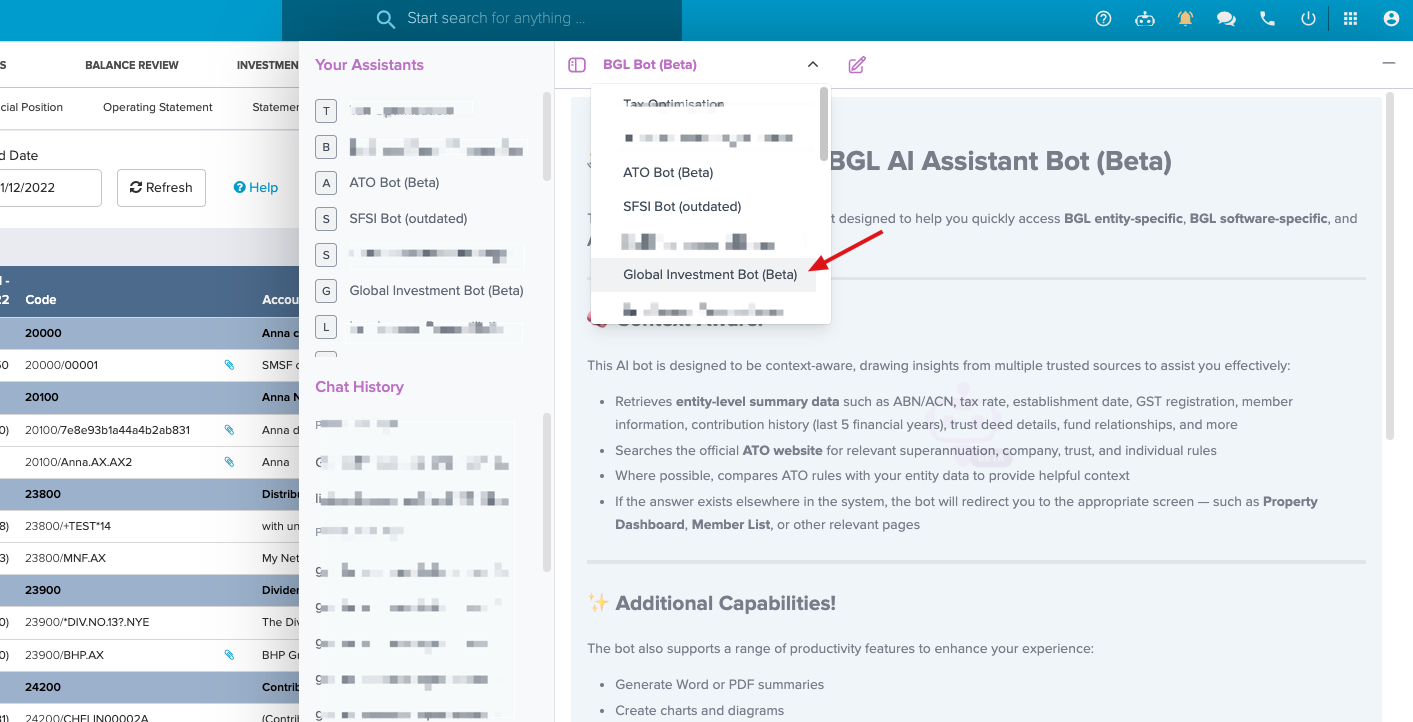Open ATO Bot (Beta) from Your Assistants
This screenshot has width=1413, height=722.
(x=394, y=183)
